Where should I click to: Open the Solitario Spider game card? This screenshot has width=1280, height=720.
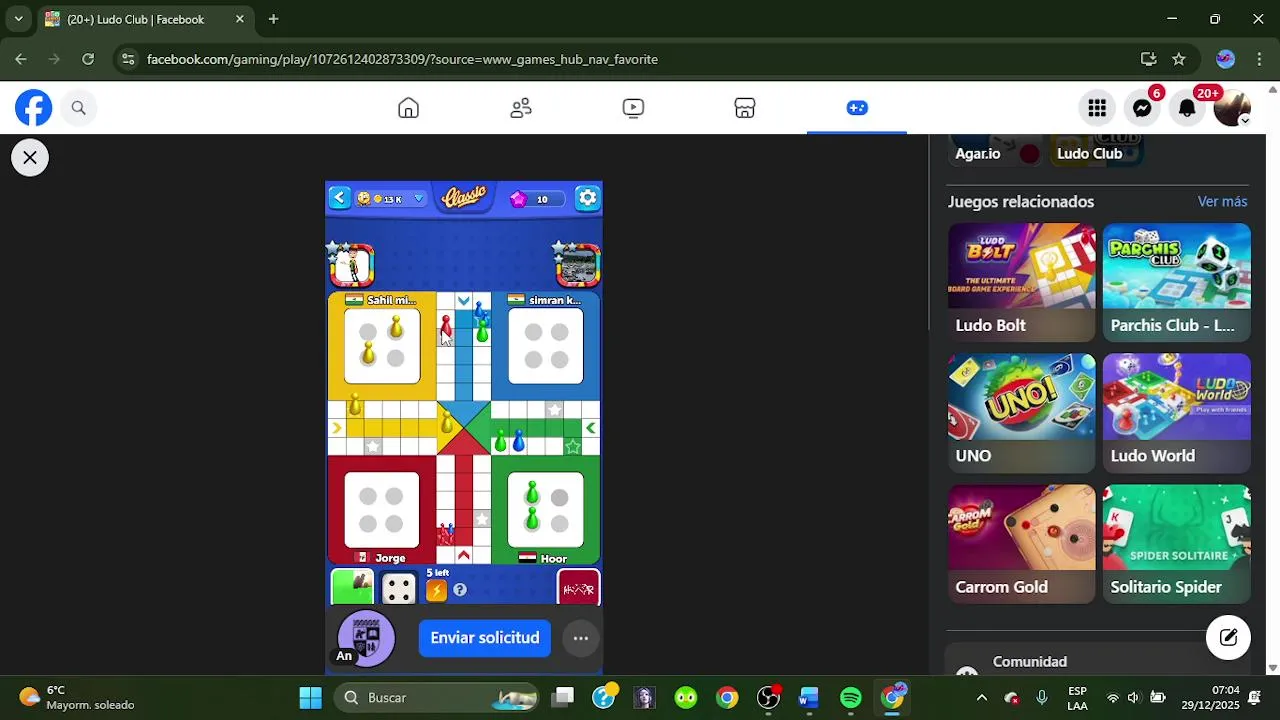pos(1177,544)
